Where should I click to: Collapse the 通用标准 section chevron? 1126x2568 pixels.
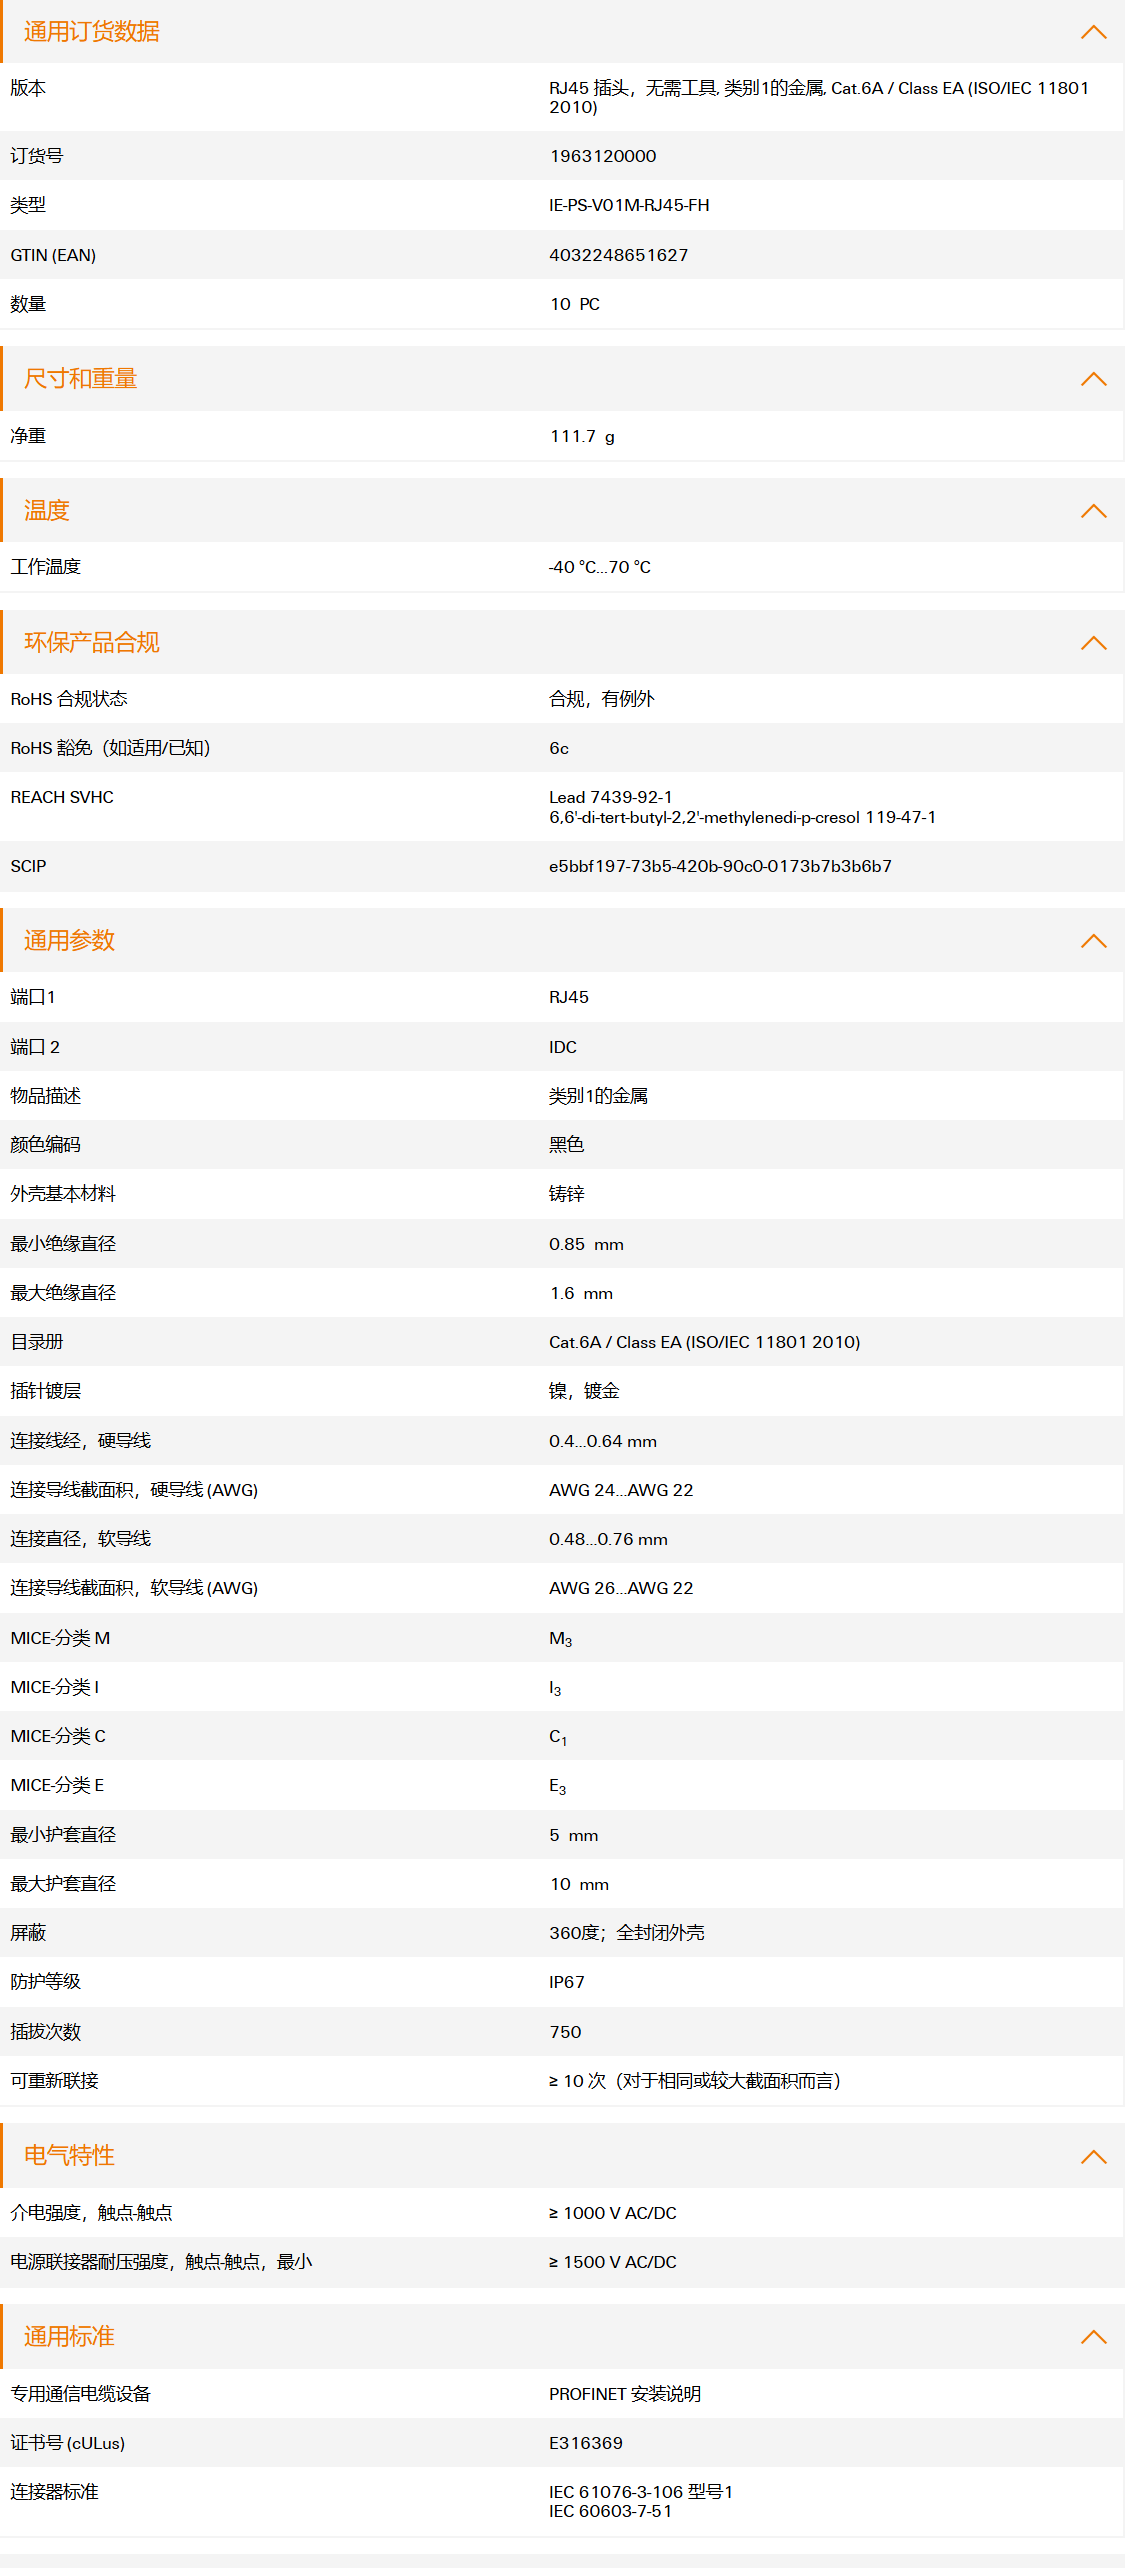tap(1093, 2337)
